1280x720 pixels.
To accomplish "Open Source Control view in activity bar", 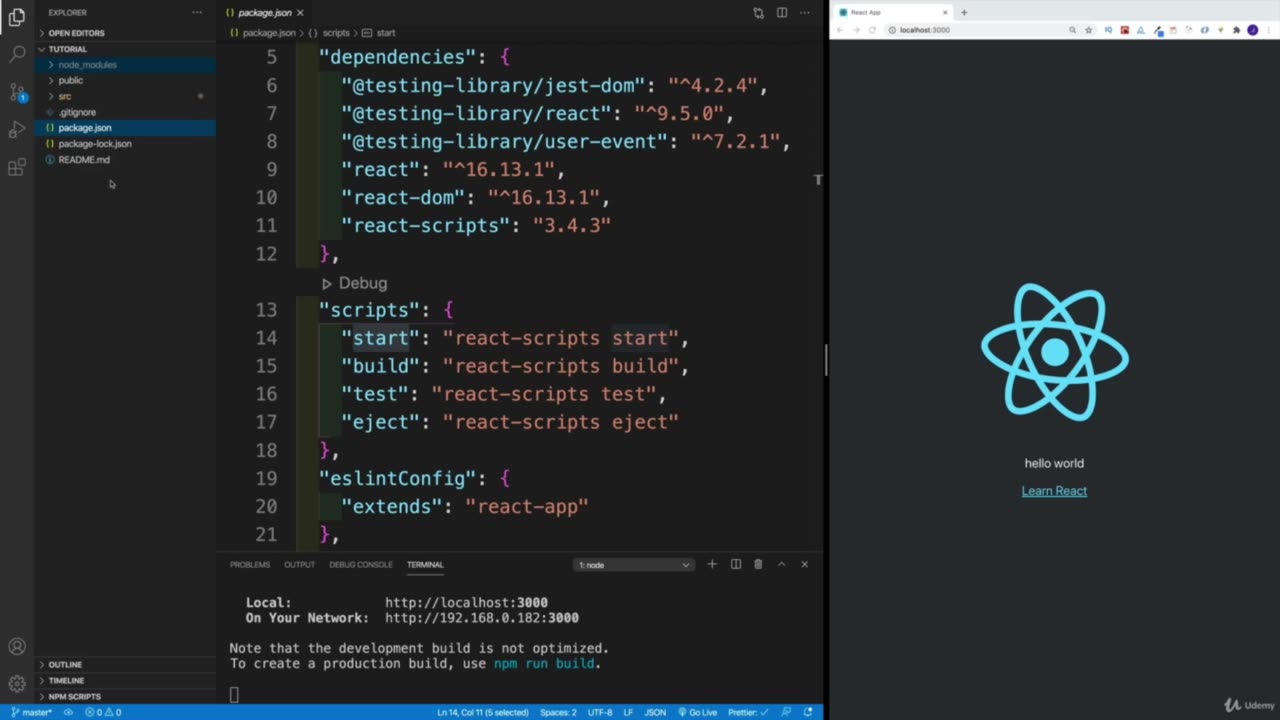I will (x=17, y=92).
